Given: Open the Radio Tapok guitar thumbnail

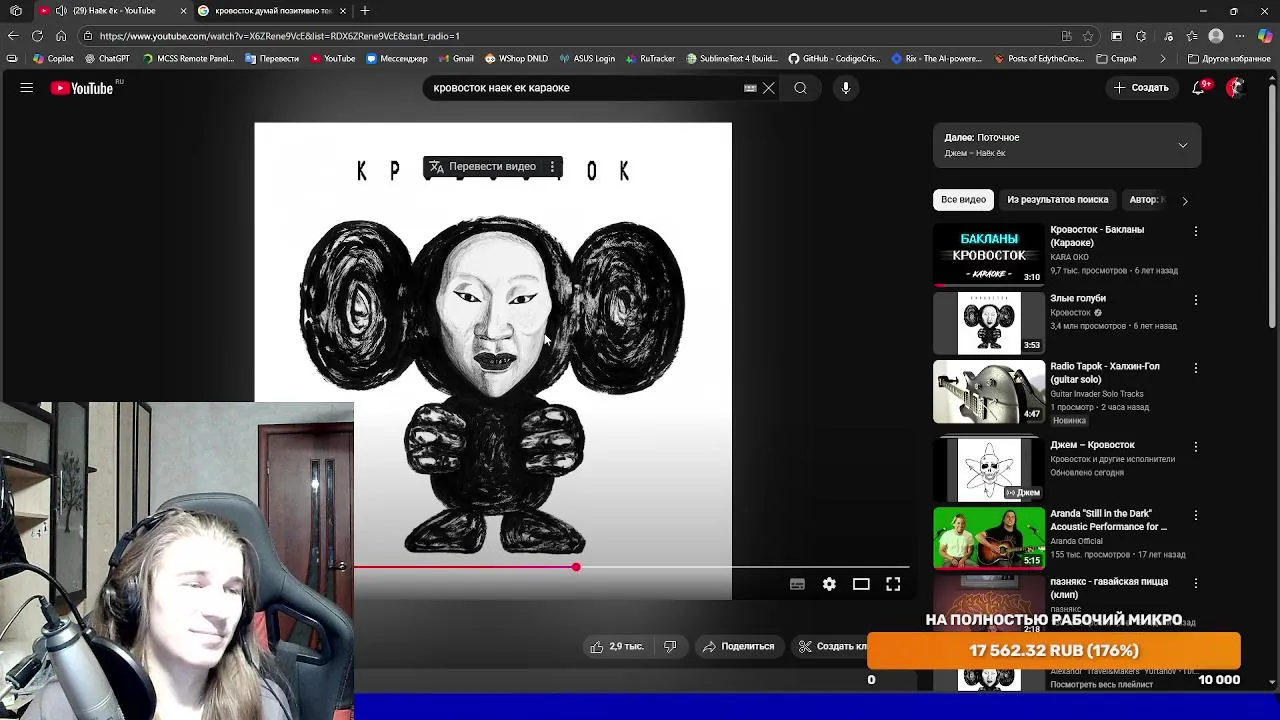Looking at the screenshot, I should [x=989, y=392].
